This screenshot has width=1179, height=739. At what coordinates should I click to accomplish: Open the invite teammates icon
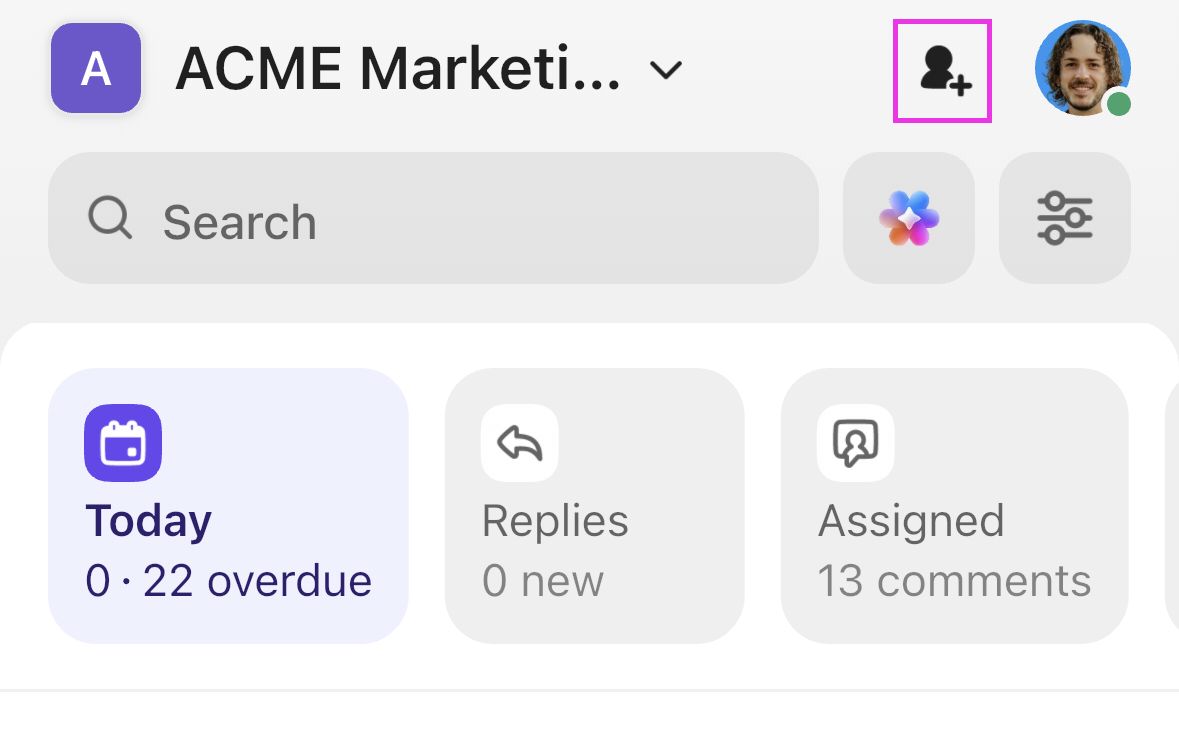[941, 70]
